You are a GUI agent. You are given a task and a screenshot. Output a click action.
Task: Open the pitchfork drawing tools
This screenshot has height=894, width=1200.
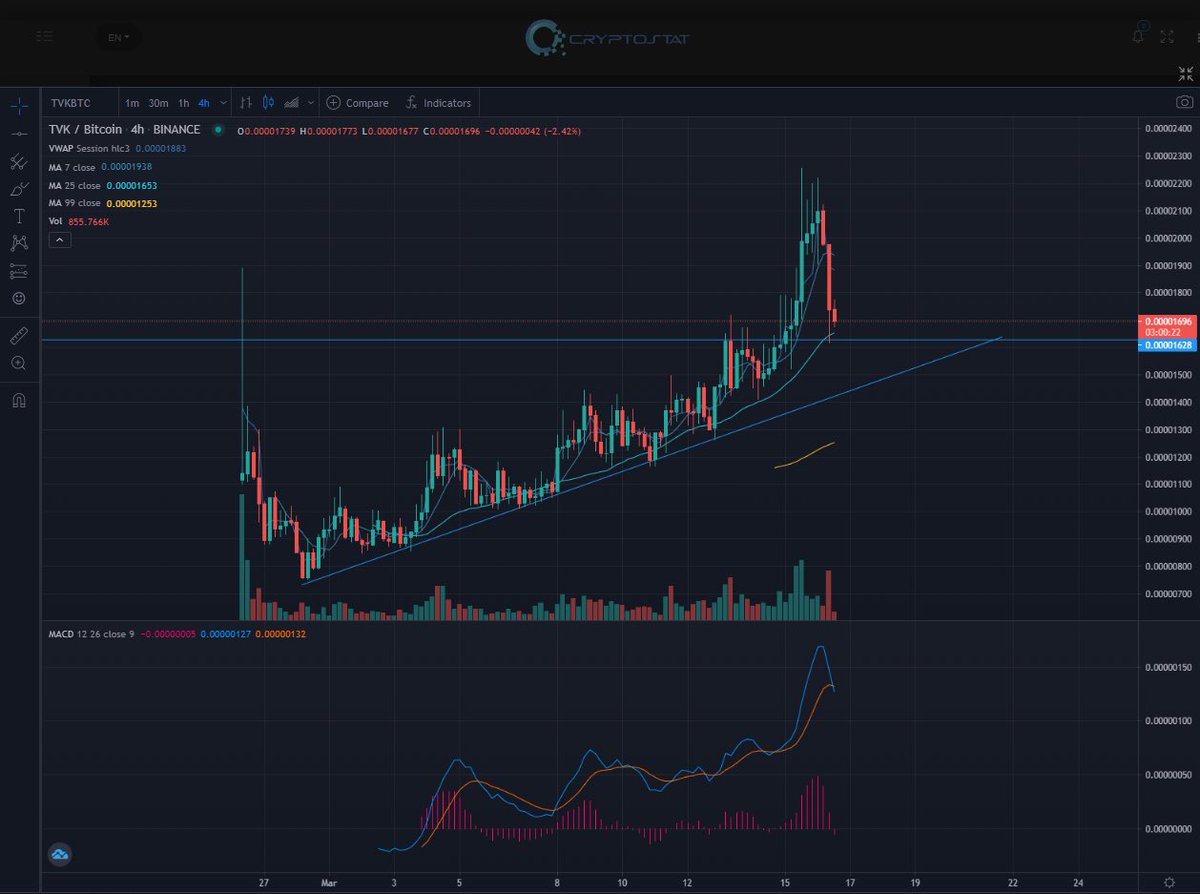tap(19, 161)
